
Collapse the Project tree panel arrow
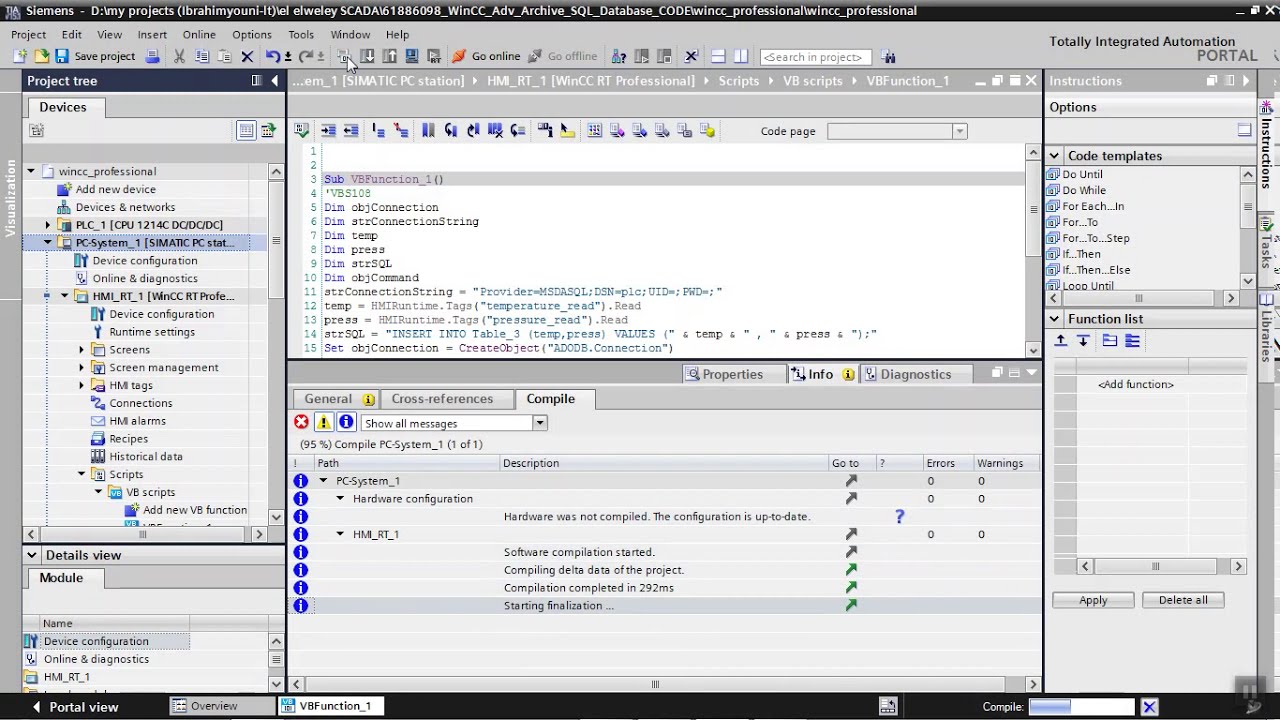(275, 81)
